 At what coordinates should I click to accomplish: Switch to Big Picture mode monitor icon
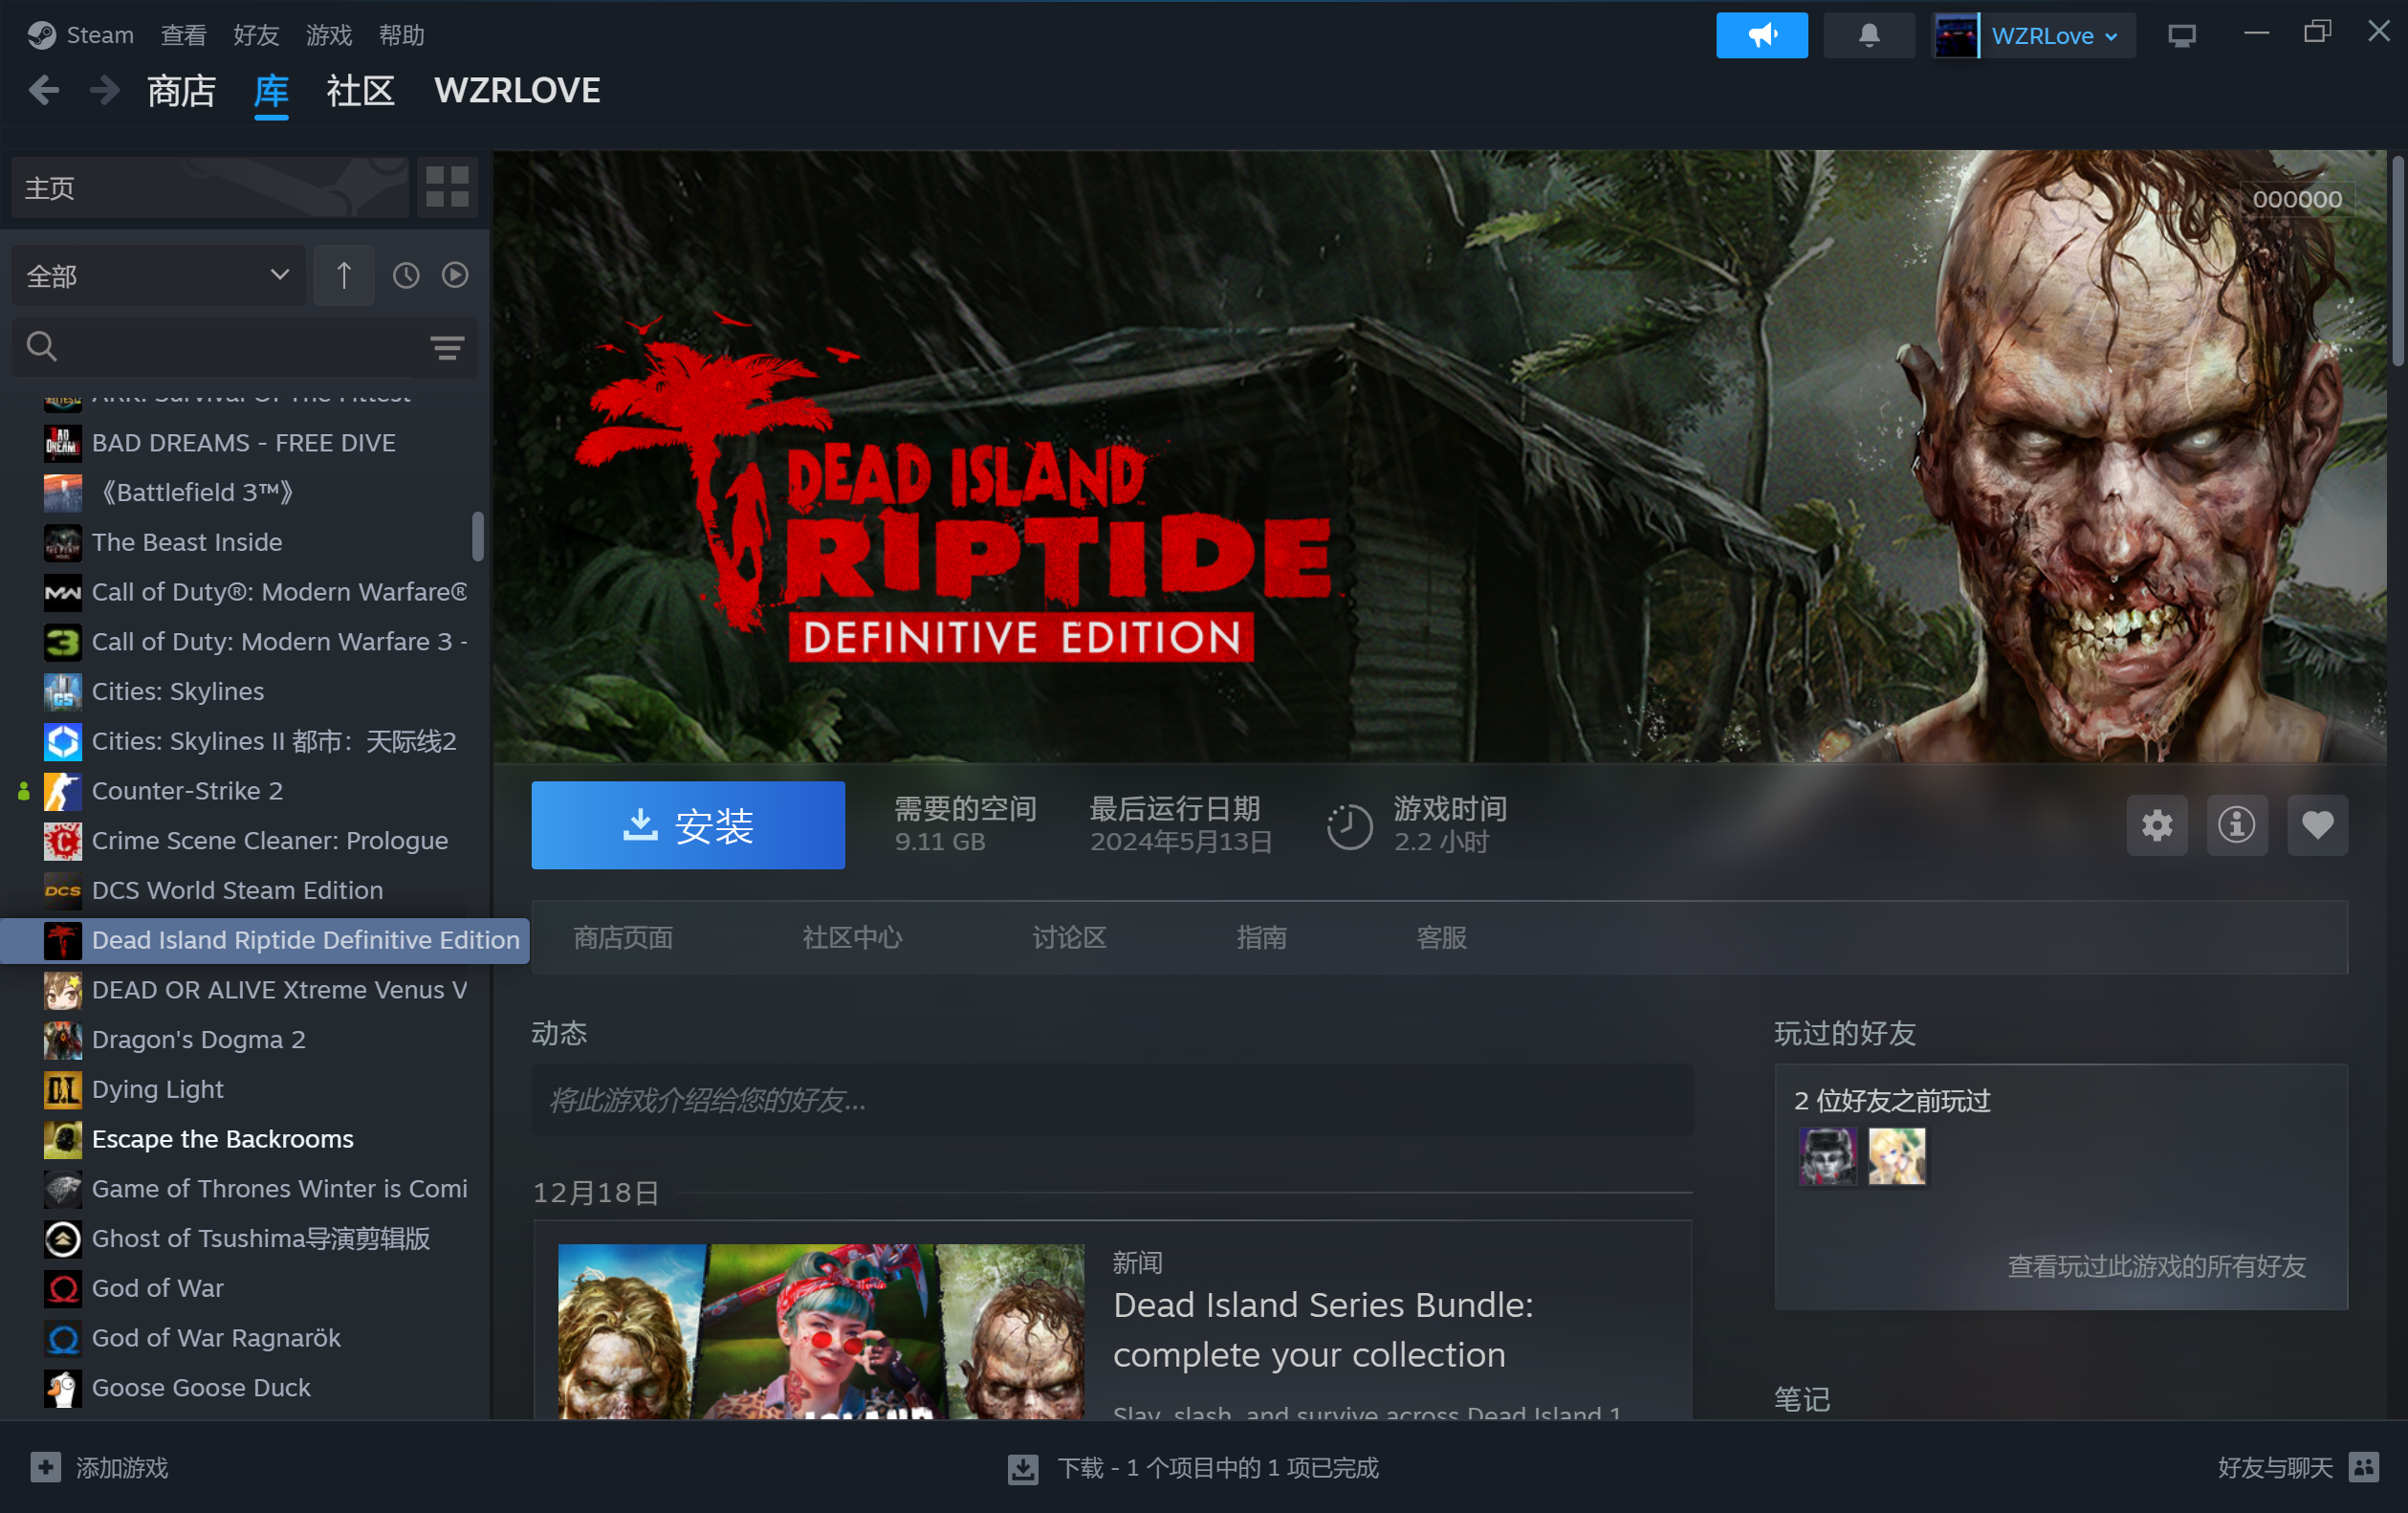(2181, 36)
